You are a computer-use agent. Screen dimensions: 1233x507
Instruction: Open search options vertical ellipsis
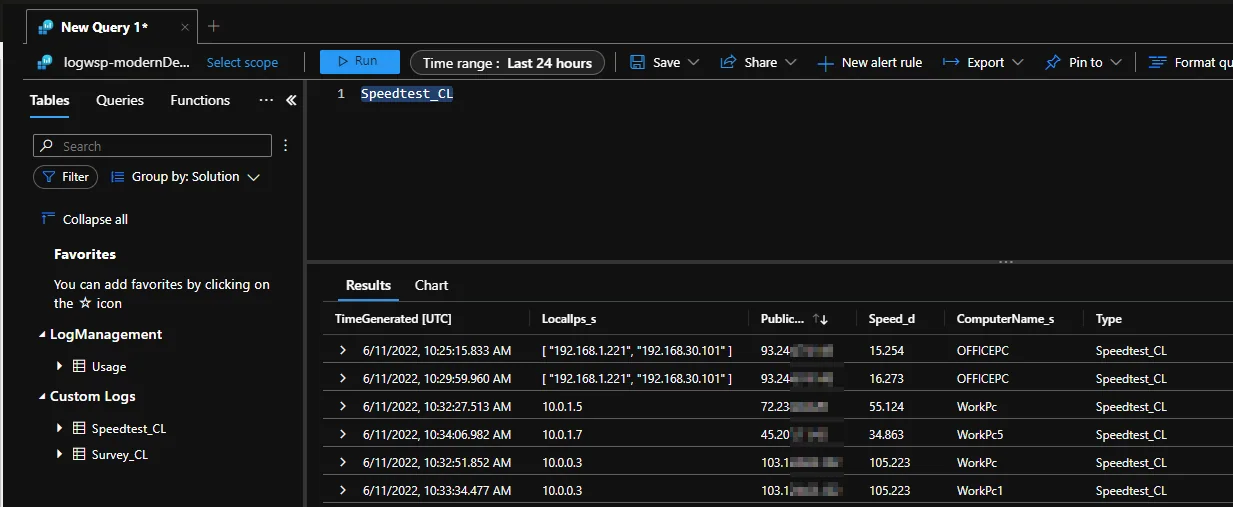tap(286, 146)
